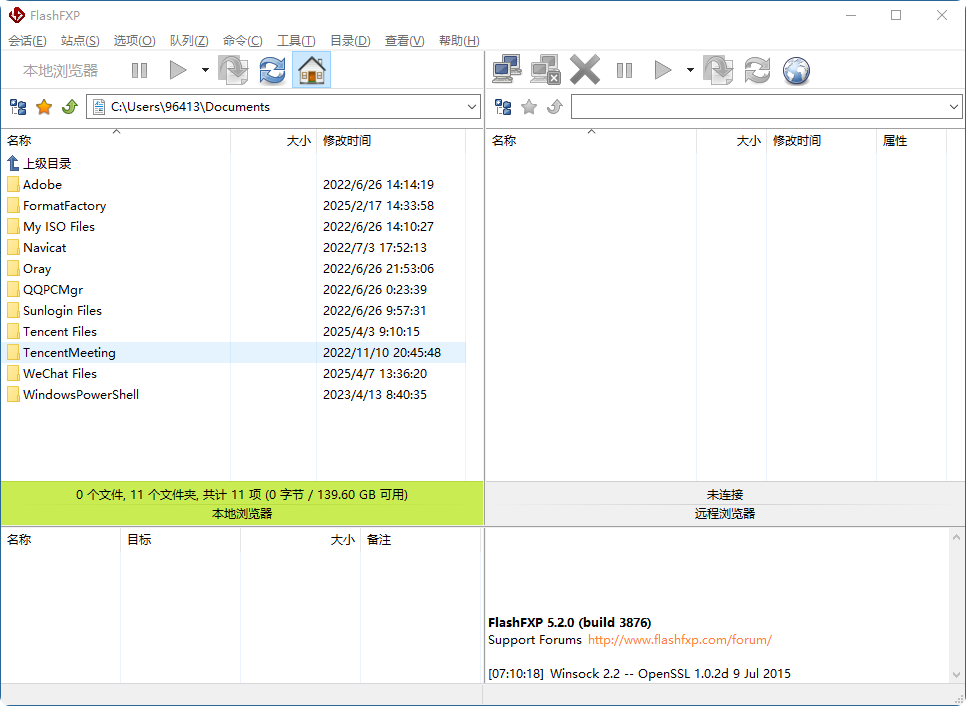Sort local files by 名称 column

[116, 140]
